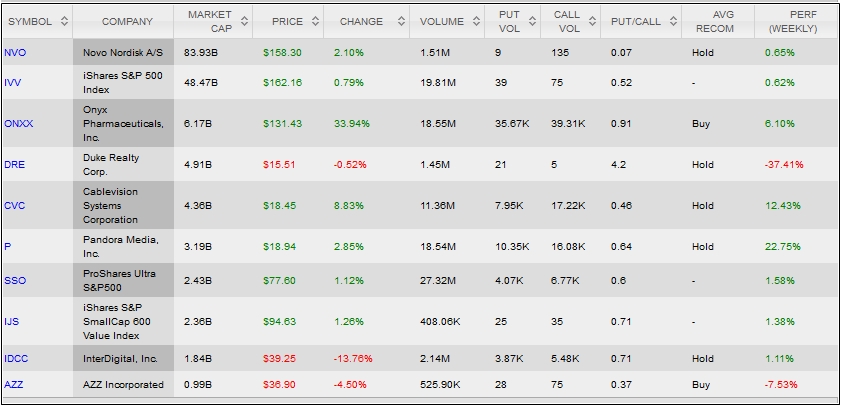Viewport: 841px width, 406px height.
Task: Click the 22.75% weekly performance value
Action: tap(783, 247)
